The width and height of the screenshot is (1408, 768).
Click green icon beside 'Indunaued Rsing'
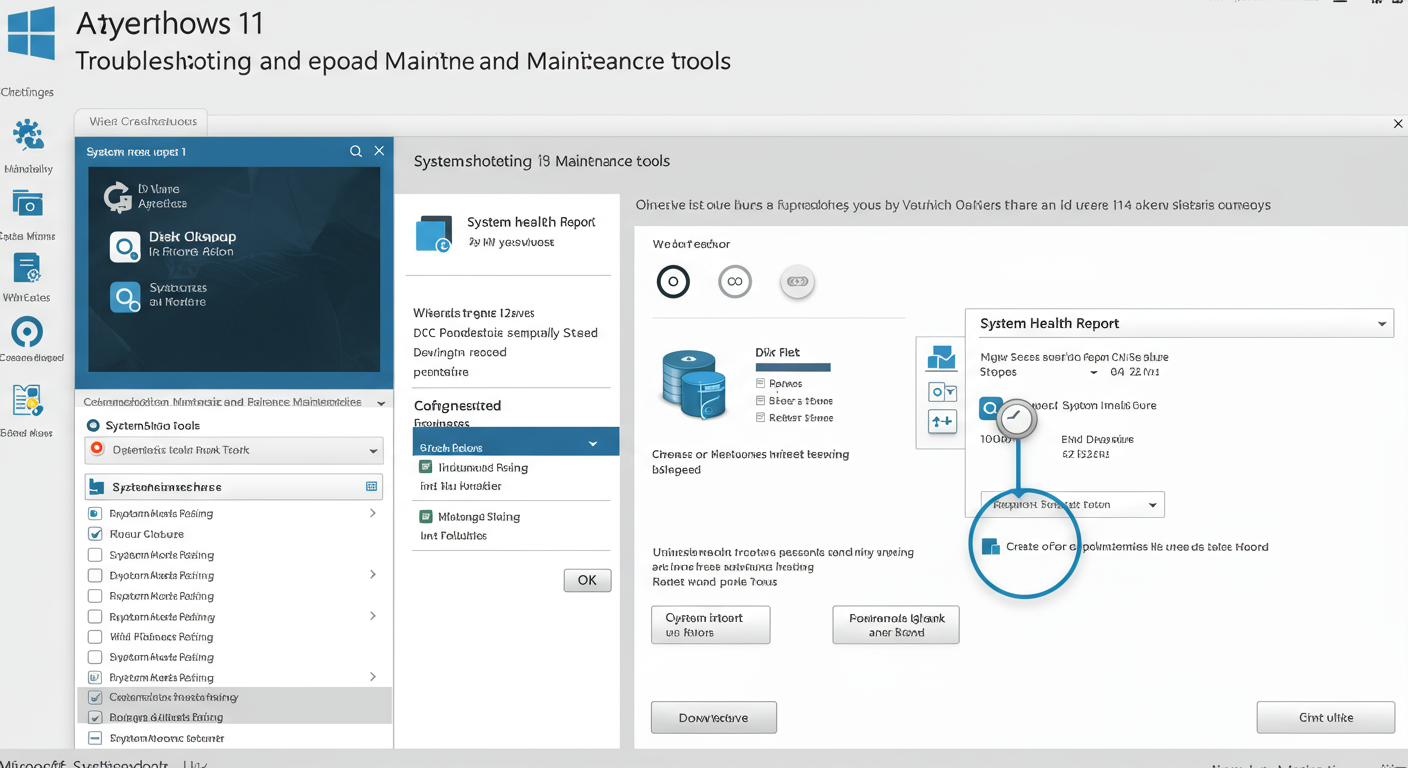point(426,467)
